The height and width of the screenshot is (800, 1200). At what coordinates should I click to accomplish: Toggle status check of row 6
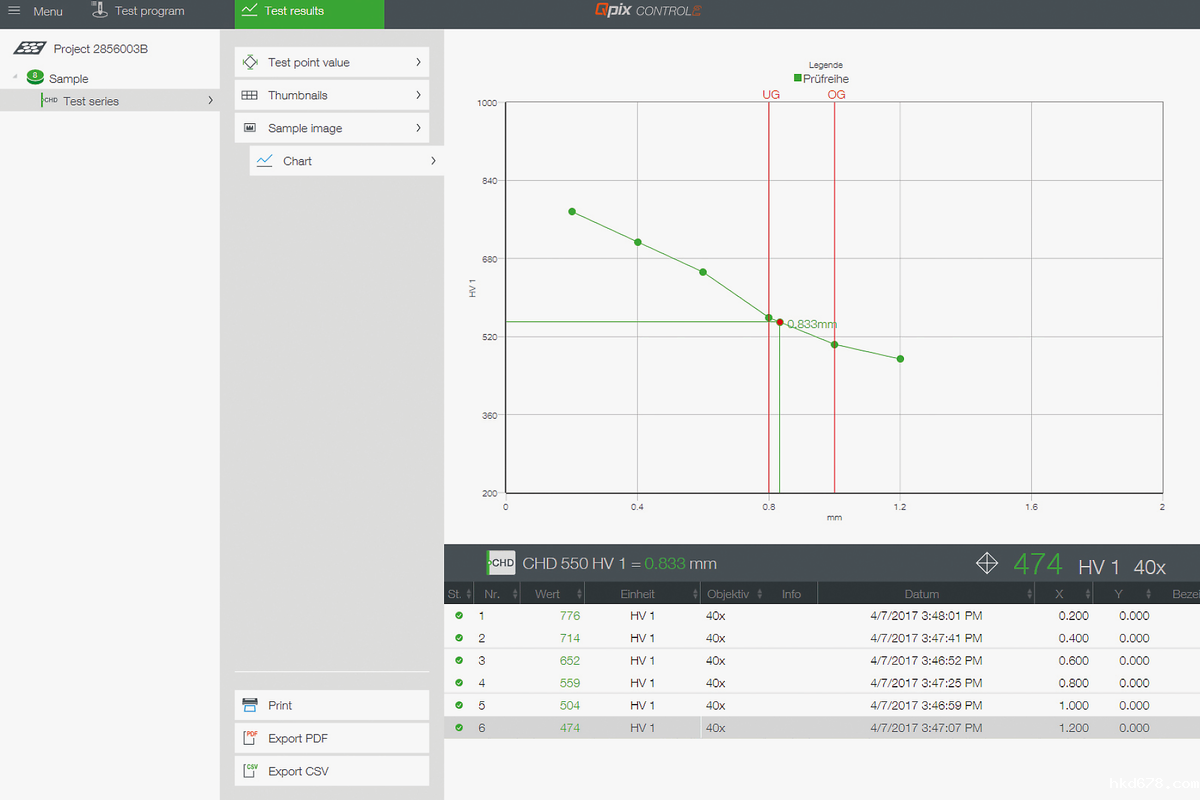click(x=459, y=728)
